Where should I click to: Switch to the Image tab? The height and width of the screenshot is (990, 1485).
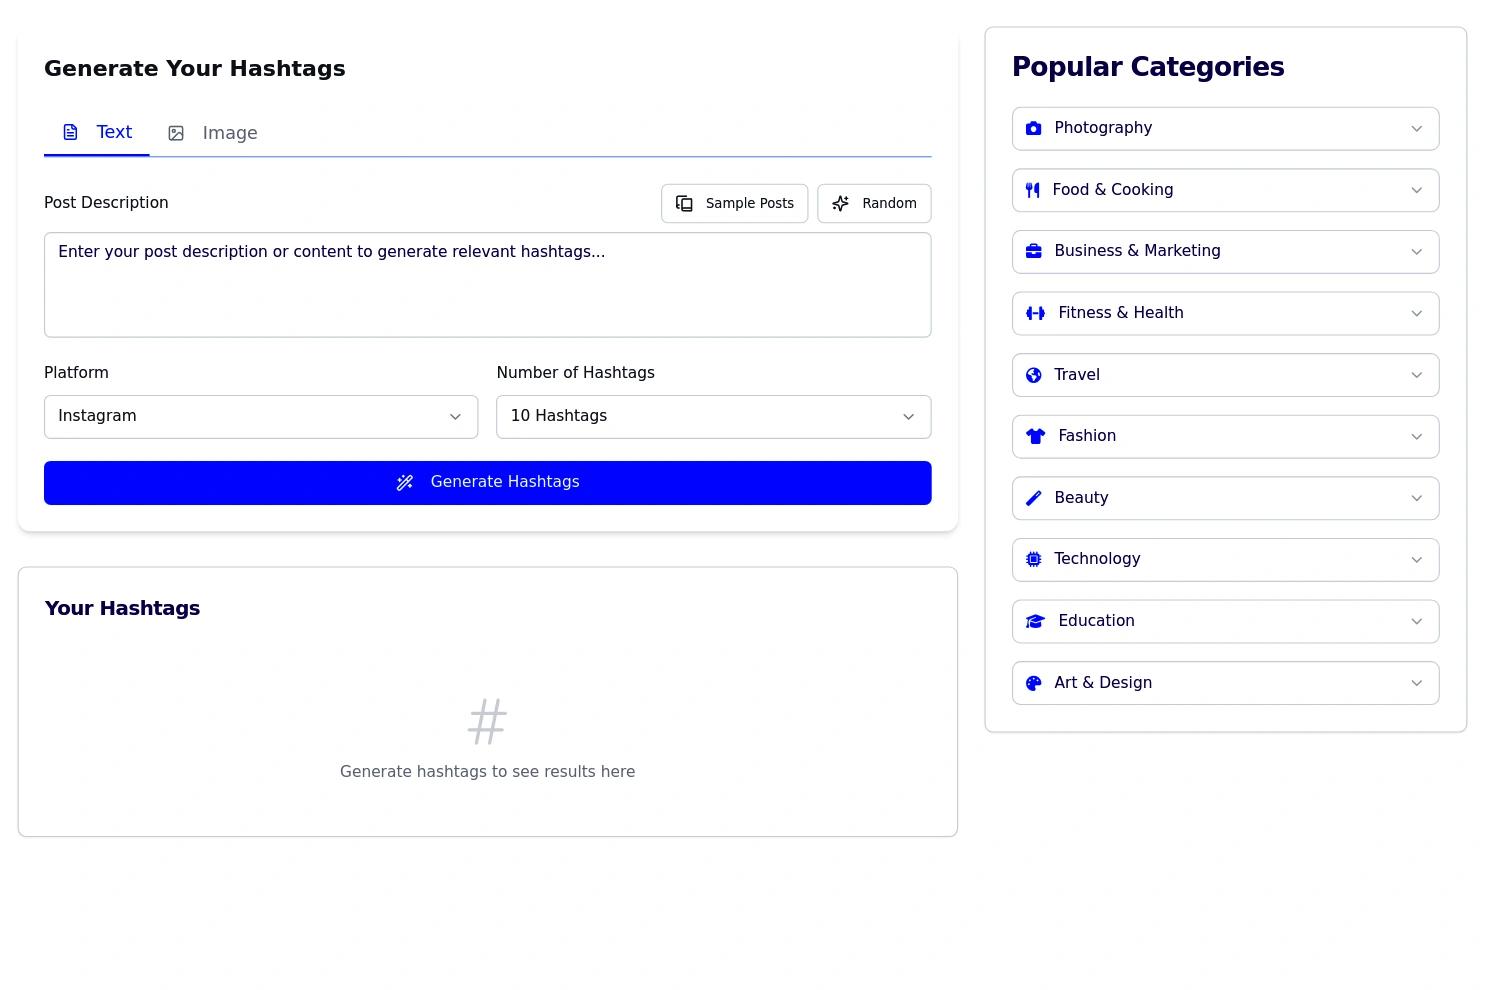coord(213,133)
